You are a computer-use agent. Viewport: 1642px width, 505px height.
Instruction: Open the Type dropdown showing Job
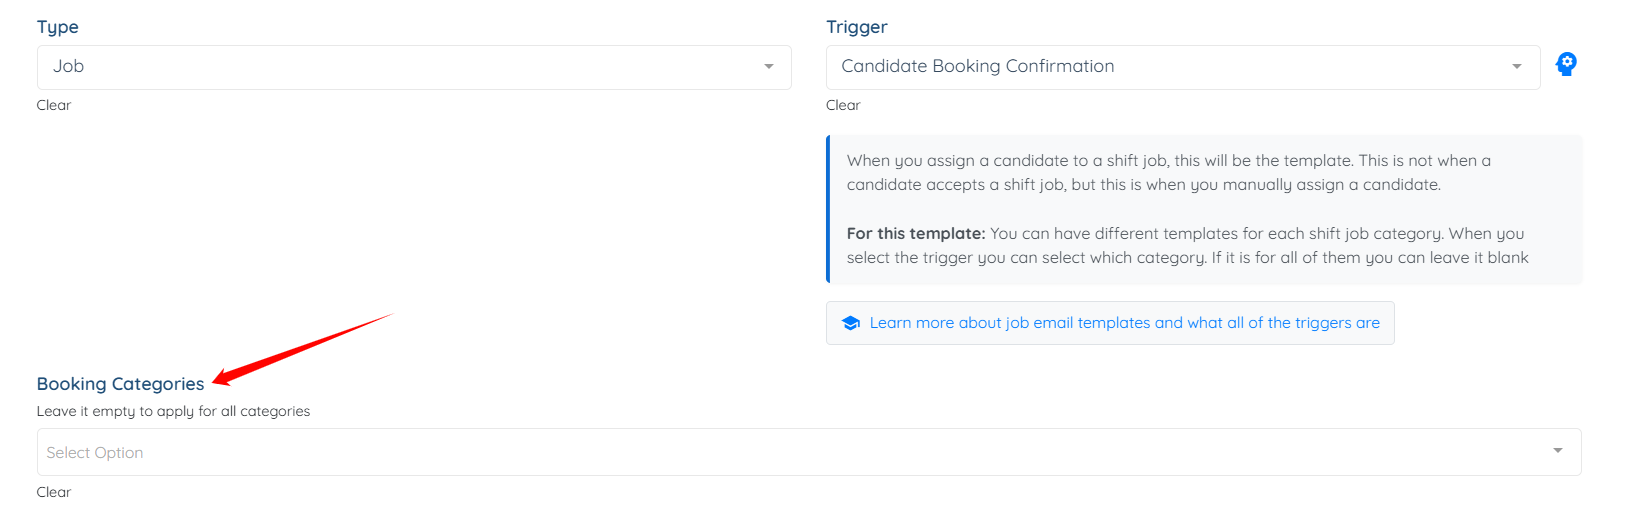pyautogui.click(x=414, y=67)
